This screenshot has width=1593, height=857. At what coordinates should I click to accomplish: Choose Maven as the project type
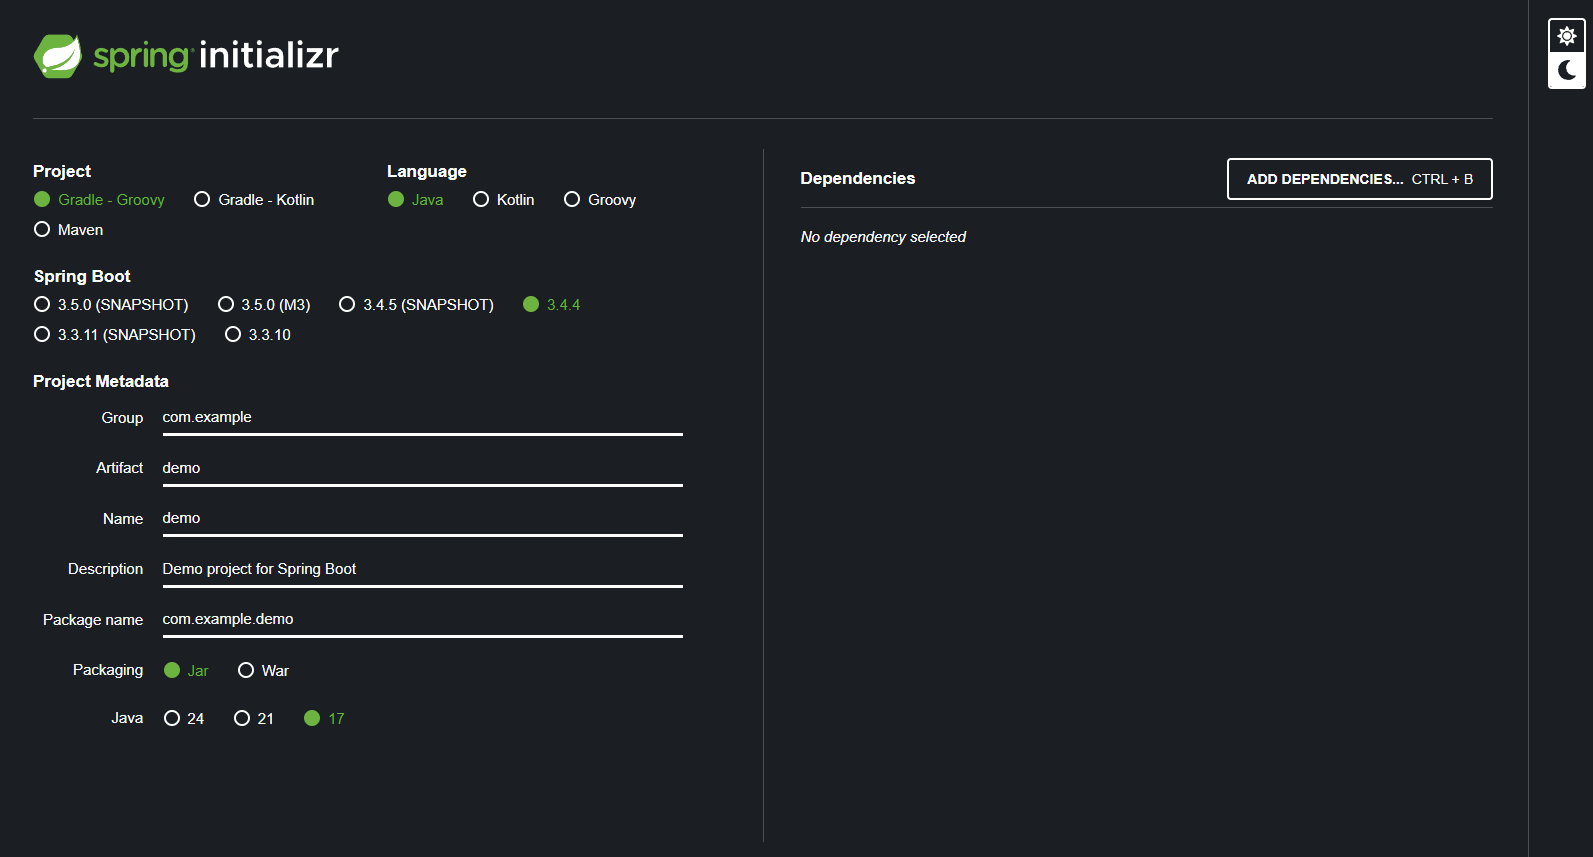pos(69,230)
